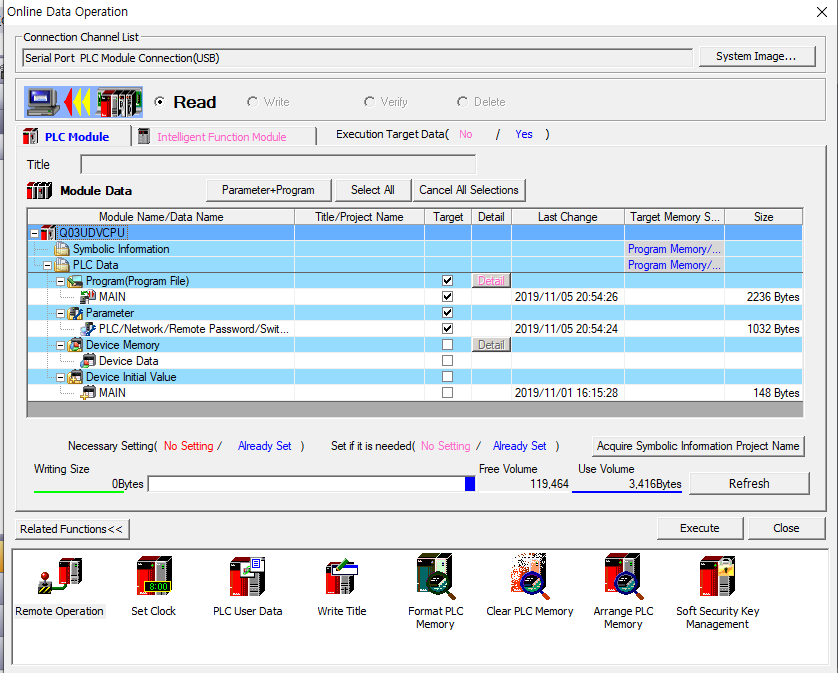Click the Parameter+Program button

pyautogui.click(x=268, y=190)
